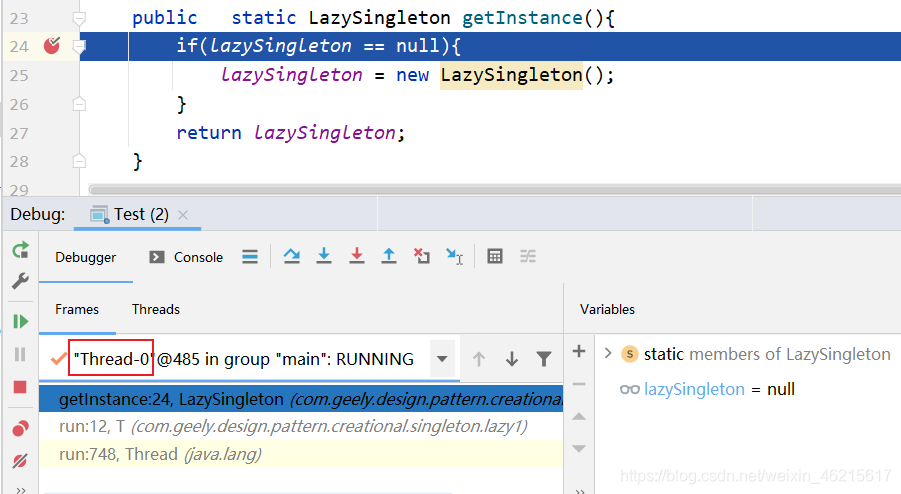
Task: Click the threads dump layout icon beside Console
Action: coord(250,257)
